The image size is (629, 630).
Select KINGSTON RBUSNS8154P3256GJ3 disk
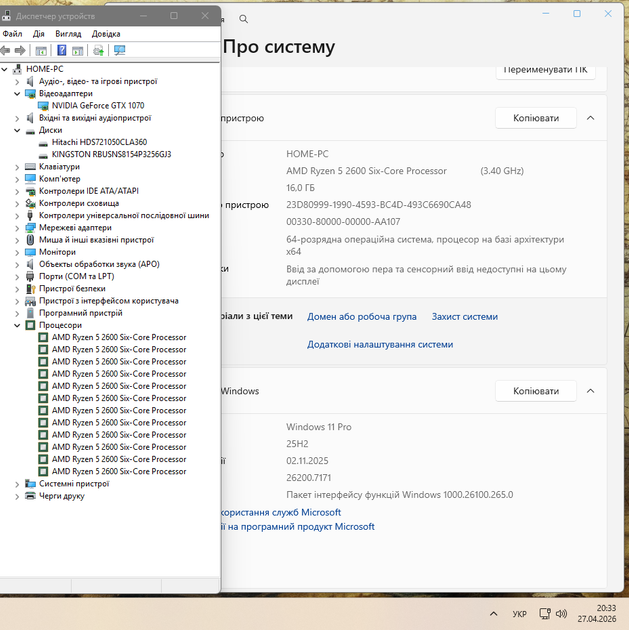point(111,154)
